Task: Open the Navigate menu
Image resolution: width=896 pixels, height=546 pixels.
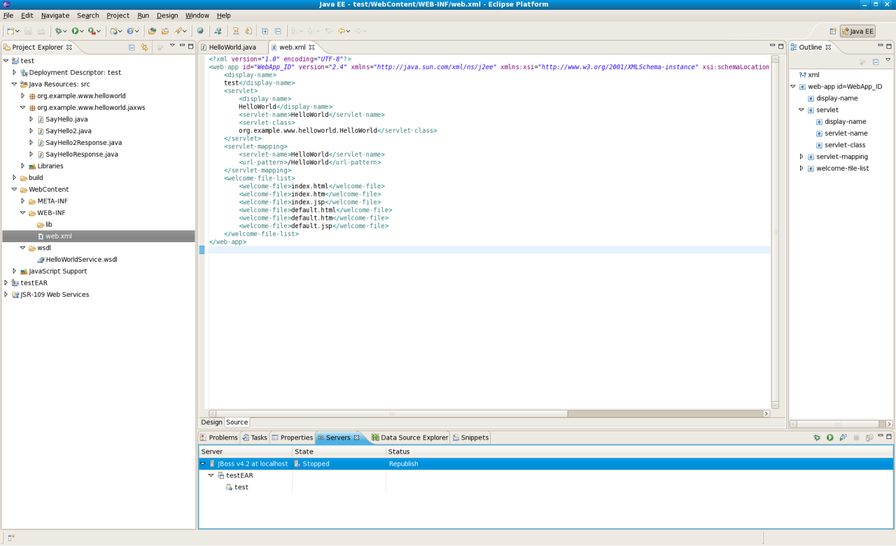Action: (55, 15)
